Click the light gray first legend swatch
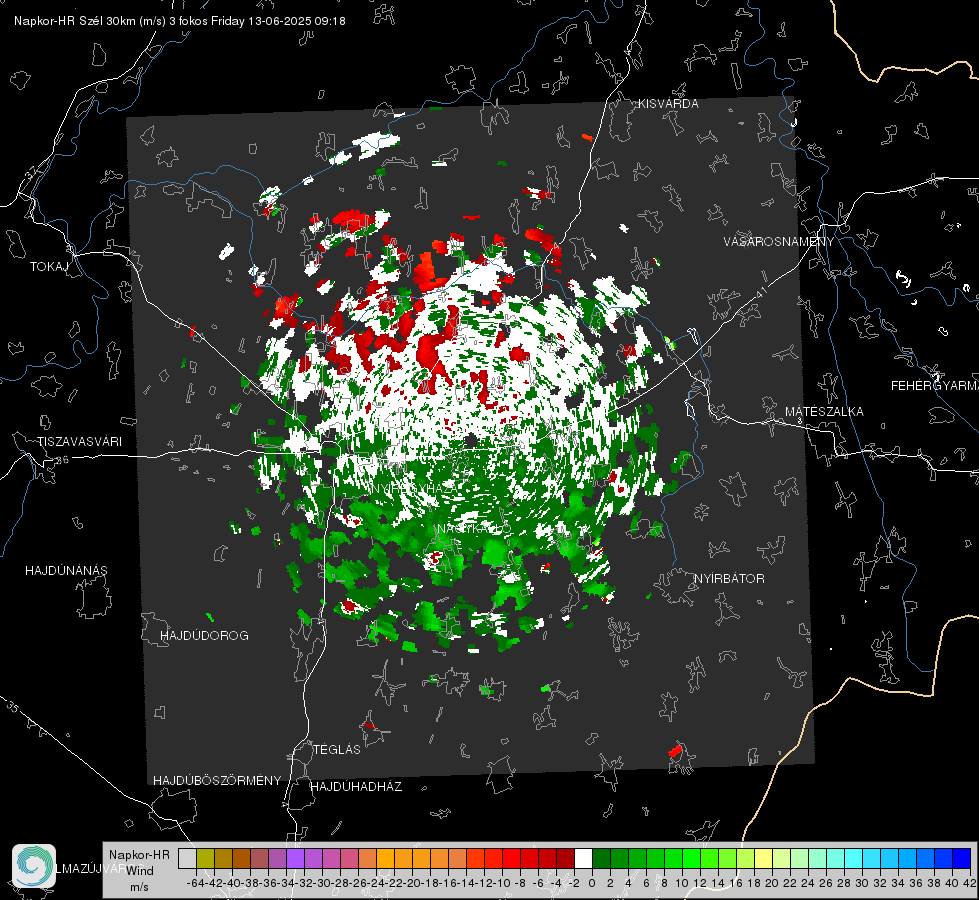979x900 pixels. [x=187, y=858]
